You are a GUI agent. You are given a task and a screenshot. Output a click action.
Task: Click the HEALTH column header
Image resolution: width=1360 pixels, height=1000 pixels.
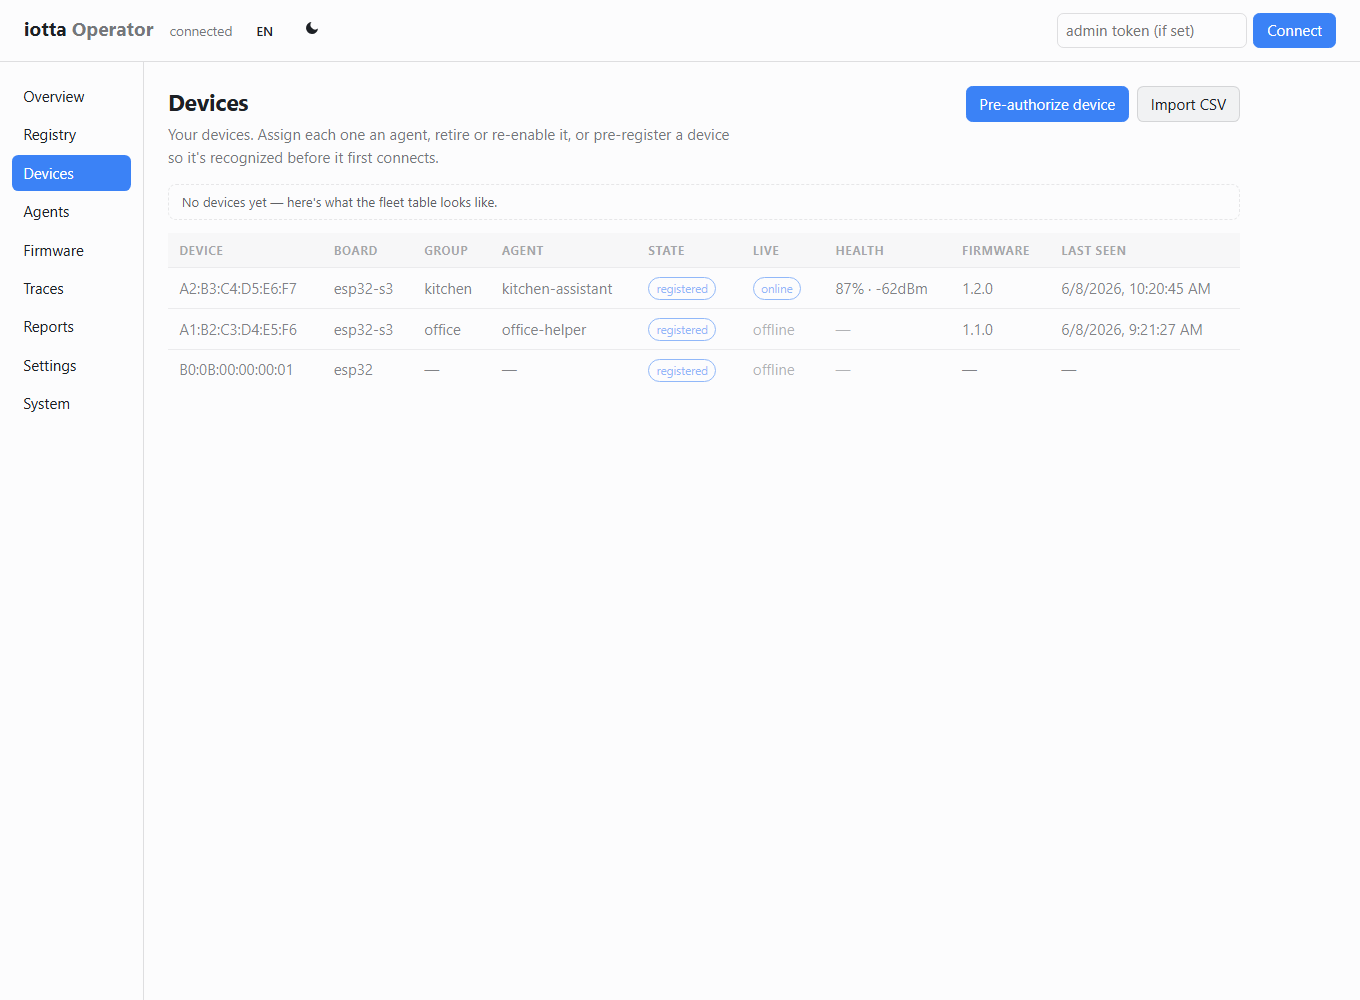(x=860, y=251)
